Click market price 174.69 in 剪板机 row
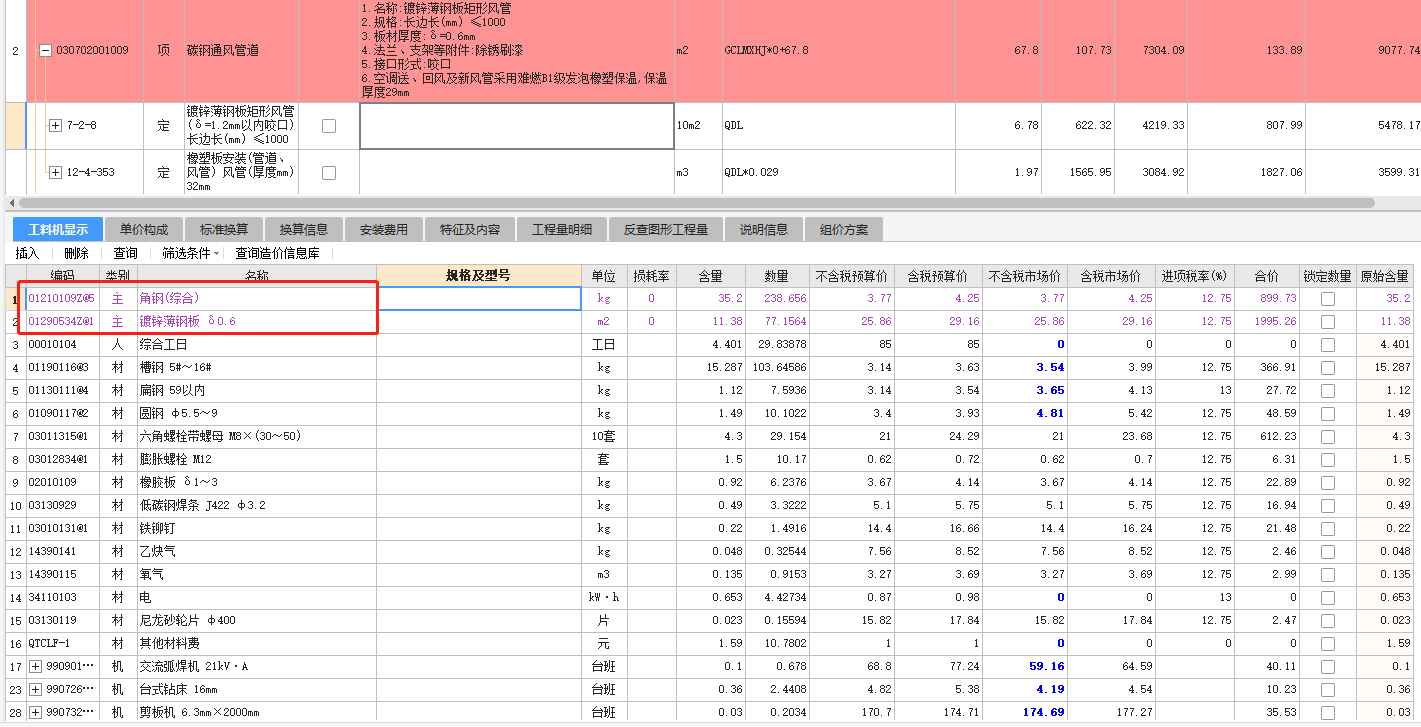Screen dimensions: 1421x727 1024,712
